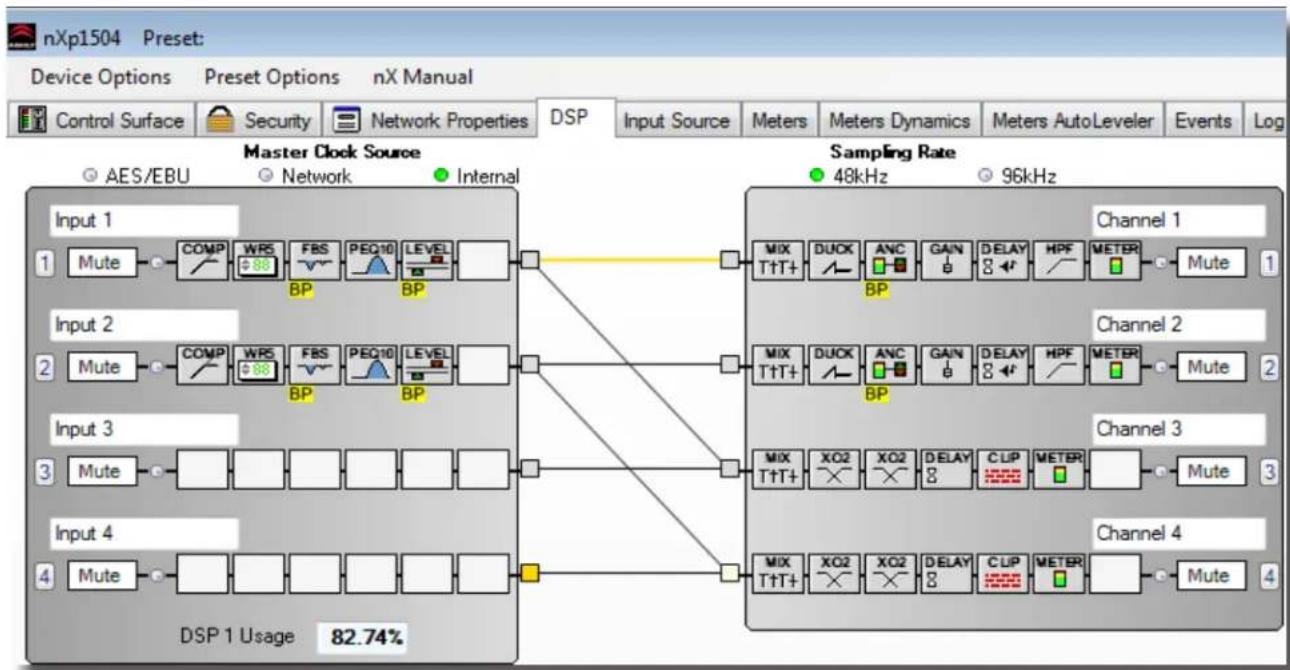
Task: Switch to the Meters Dynamics tab
Action: pos(900,121)
